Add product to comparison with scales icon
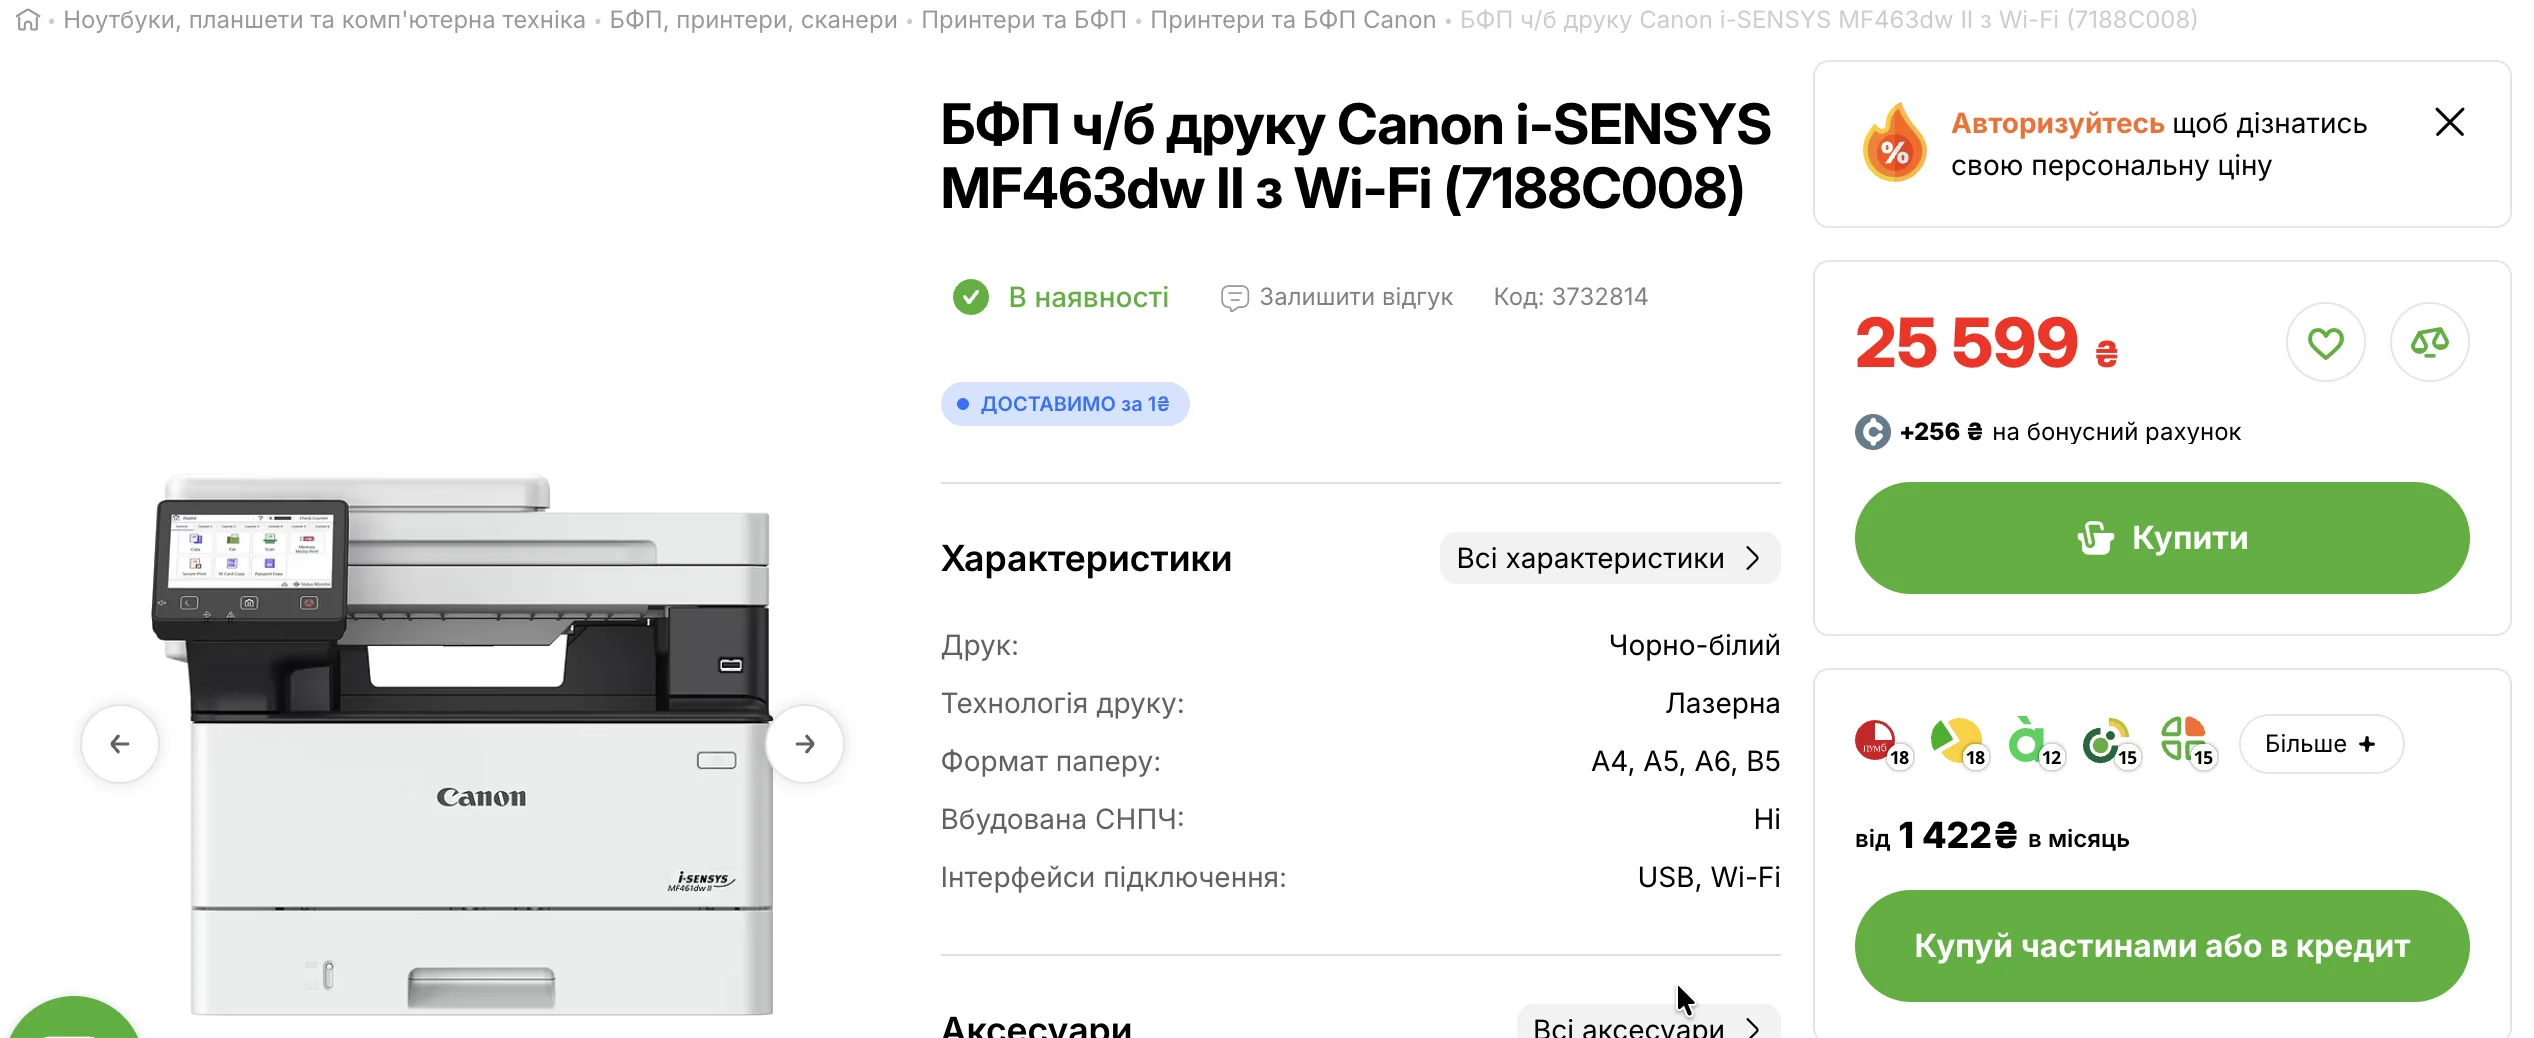2534x1038 pixels. tap(2429, 343)
